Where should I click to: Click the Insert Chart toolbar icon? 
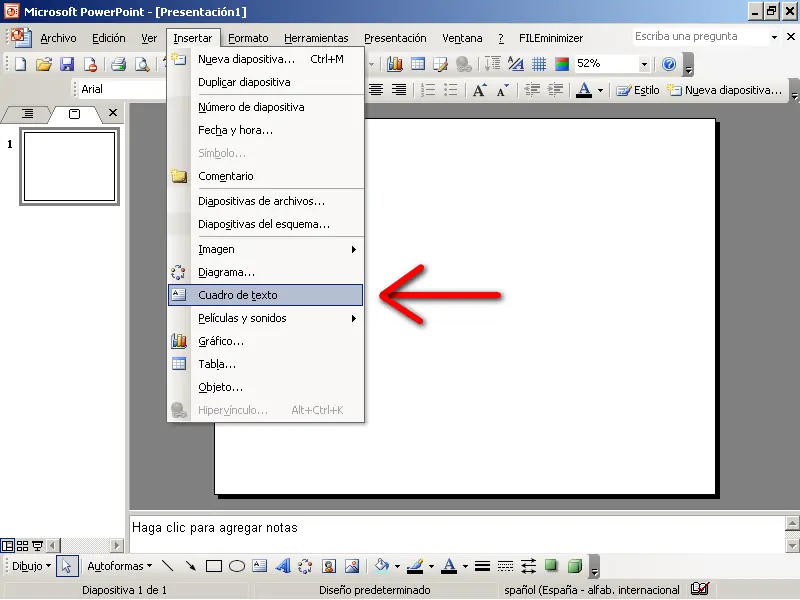tap(394, 64)
